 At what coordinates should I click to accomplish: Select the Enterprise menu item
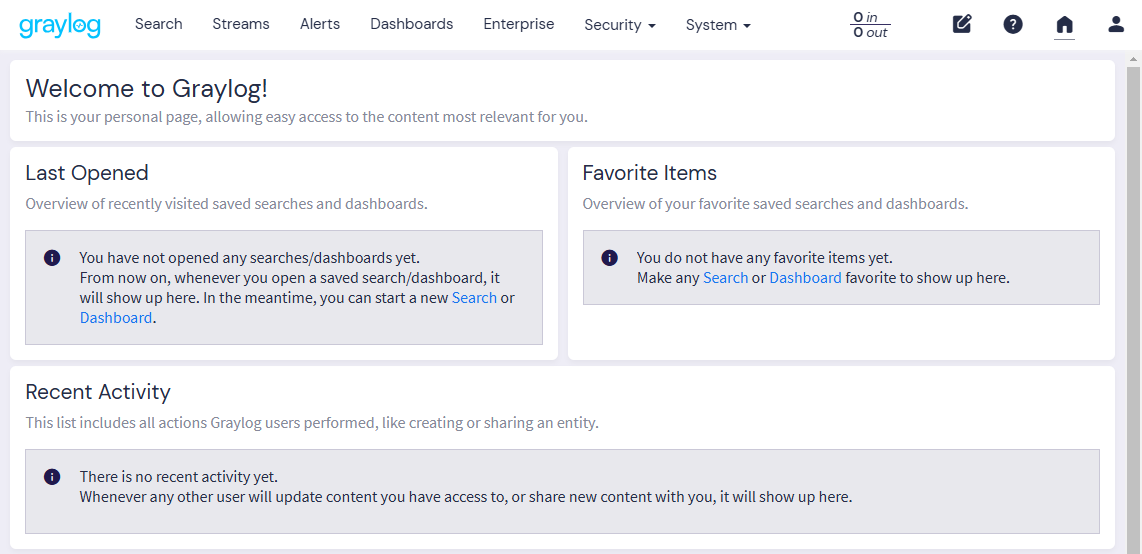tap(518, 24)
